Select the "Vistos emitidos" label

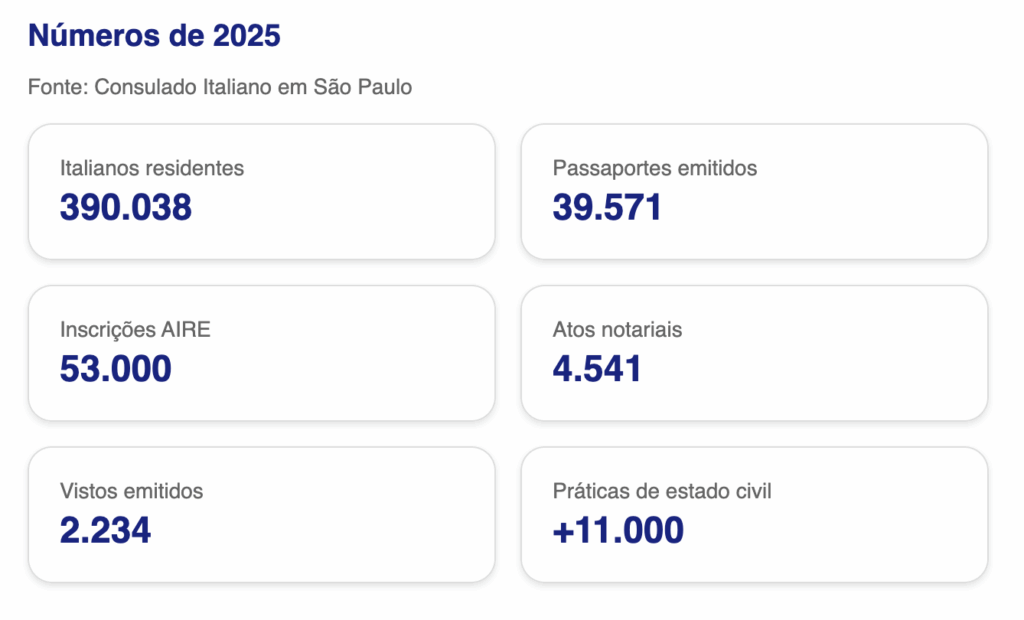pyautogui.click(x=131, y=491)
